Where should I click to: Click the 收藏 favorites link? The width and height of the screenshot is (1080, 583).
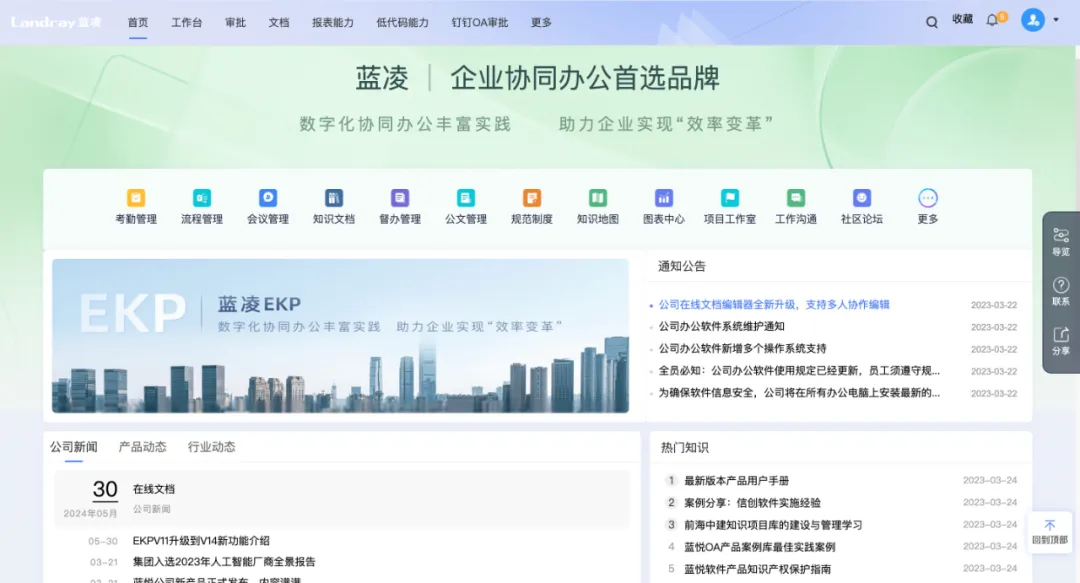(x=962, y=19)
